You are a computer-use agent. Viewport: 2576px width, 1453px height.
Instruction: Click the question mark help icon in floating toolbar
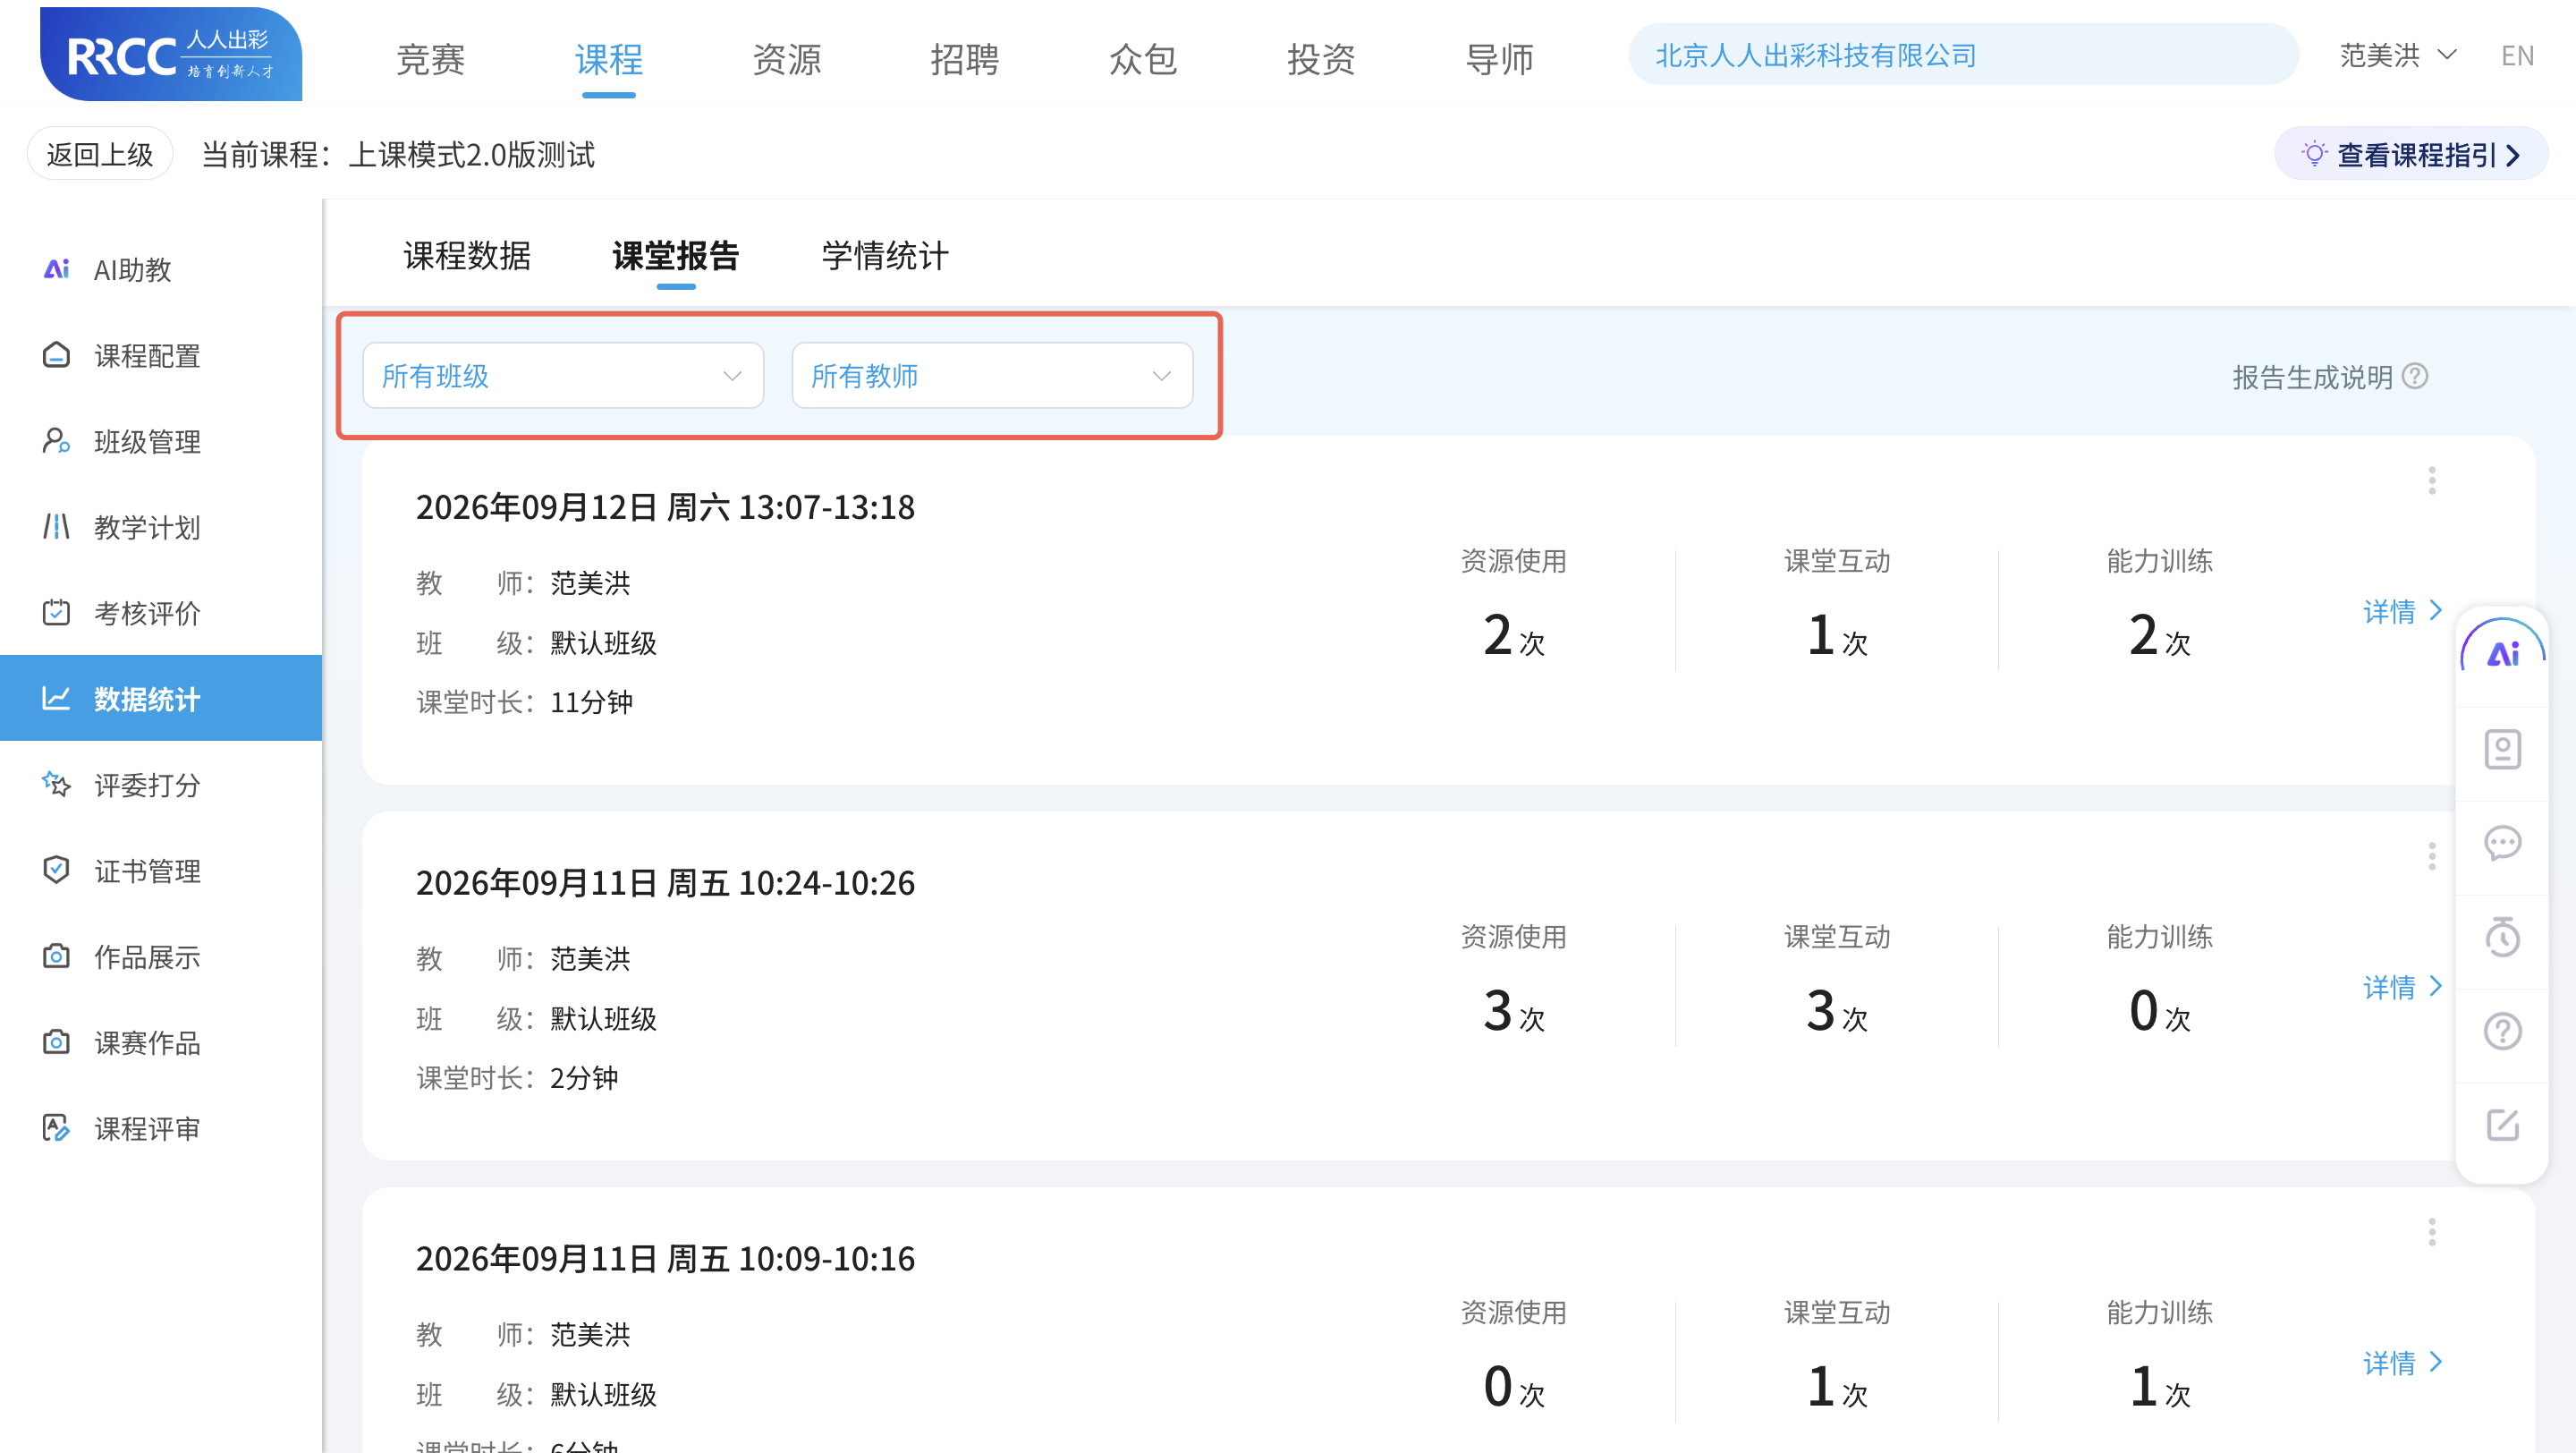pyautogui.click(x=2502, y=1031)
